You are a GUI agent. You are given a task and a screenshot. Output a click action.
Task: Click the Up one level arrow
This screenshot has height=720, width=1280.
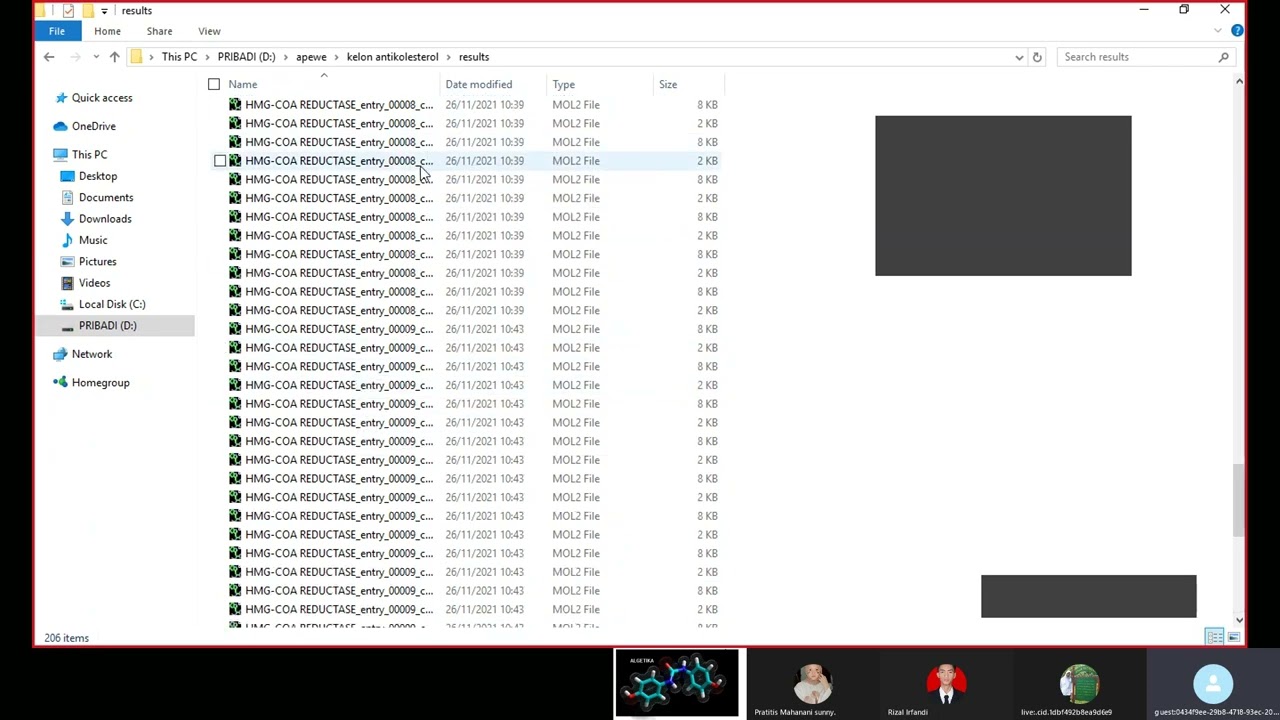pos(114,57)
